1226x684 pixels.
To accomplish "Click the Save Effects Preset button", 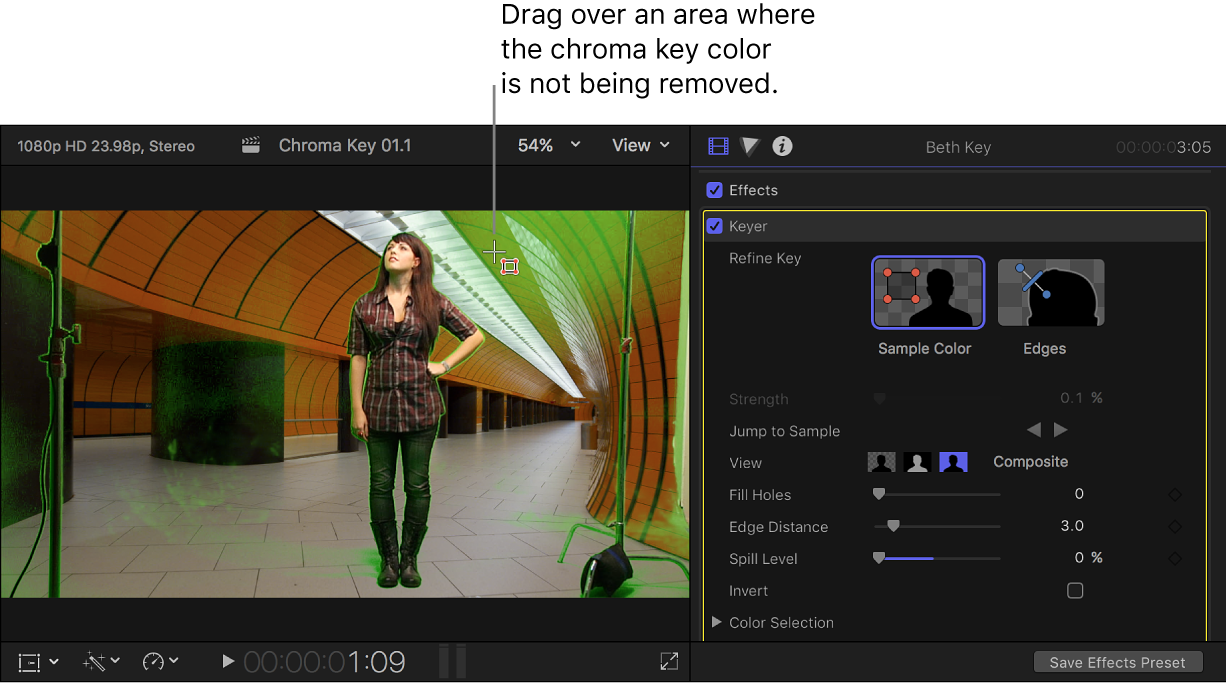I will pos(1118,662).
